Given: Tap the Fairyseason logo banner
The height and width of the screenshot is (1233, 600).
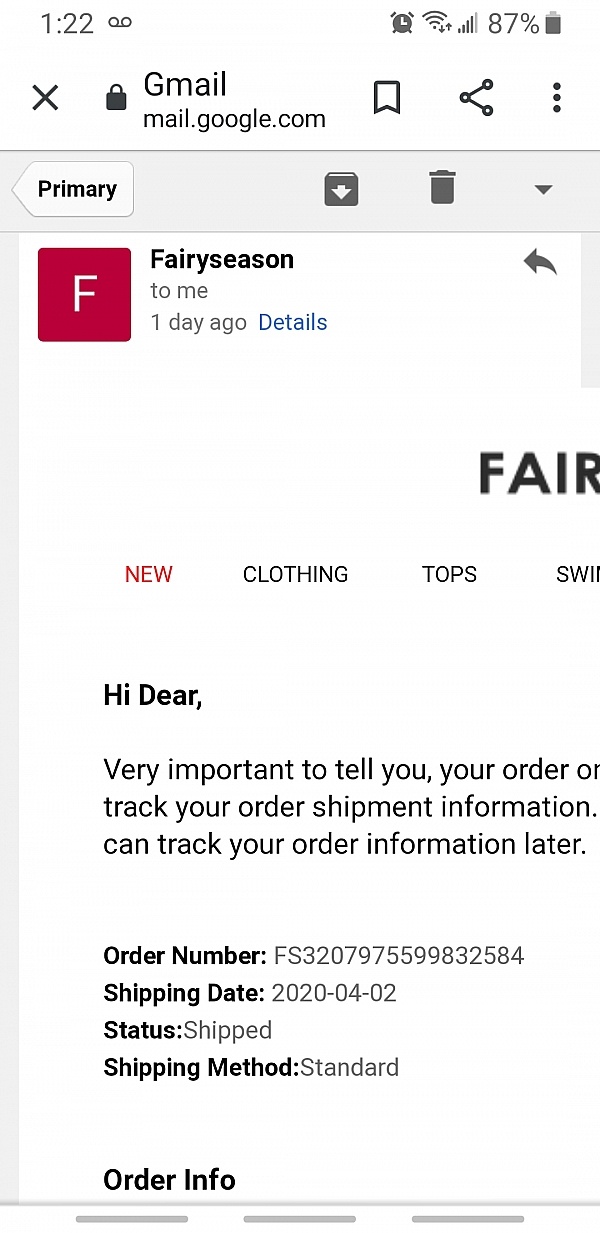Looking at the screenshot, I should click(539, 473).
